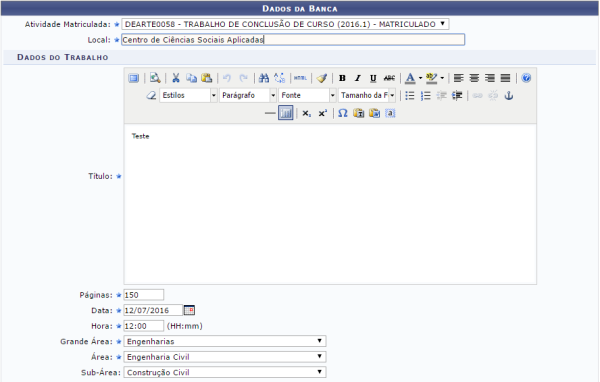The image size is (600, 382).
Task: Open the Tamanho da Fonte dropdown
Action: click(367, 95)
